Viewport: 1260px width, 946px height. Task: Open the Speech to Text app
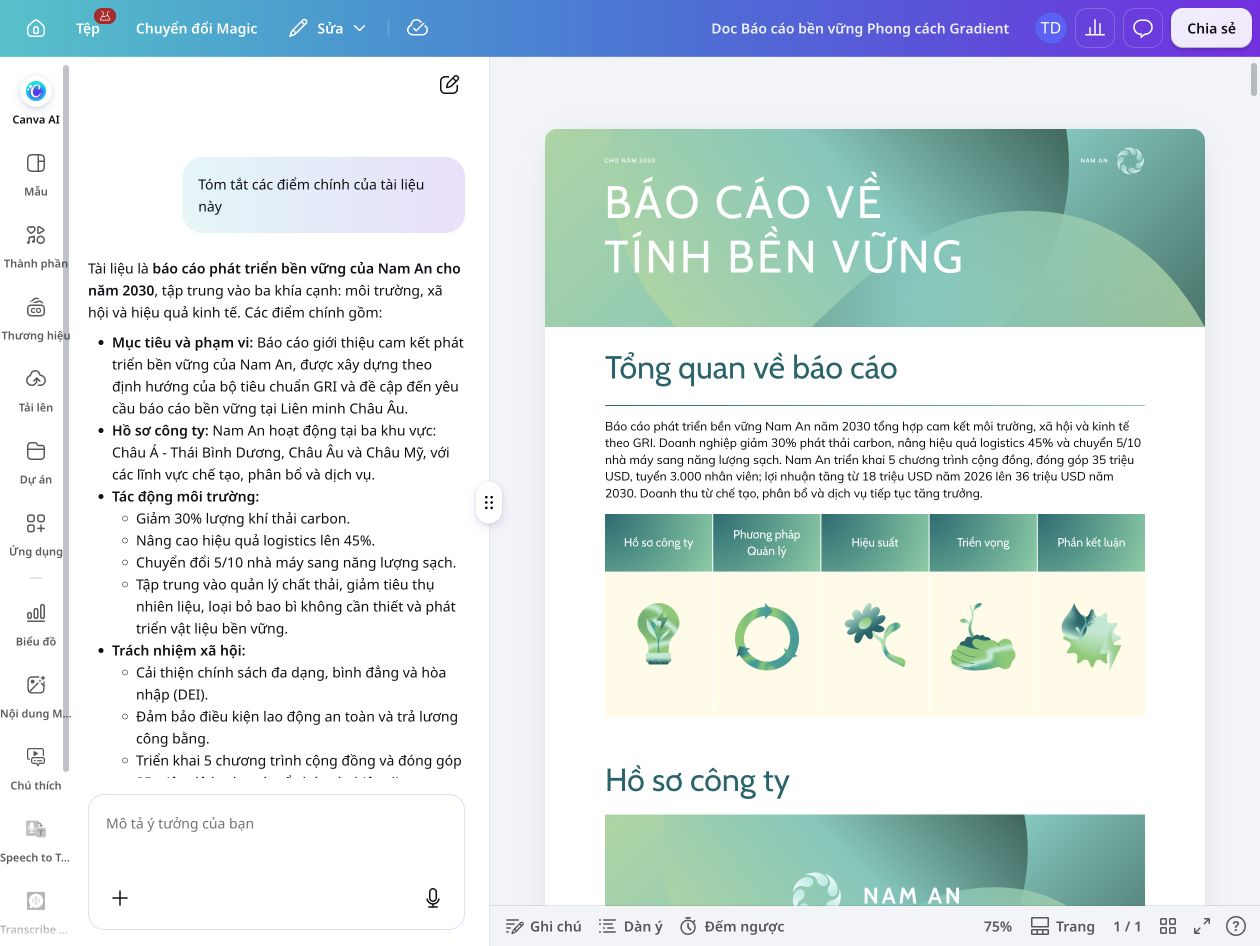click(x=36, y=840)
